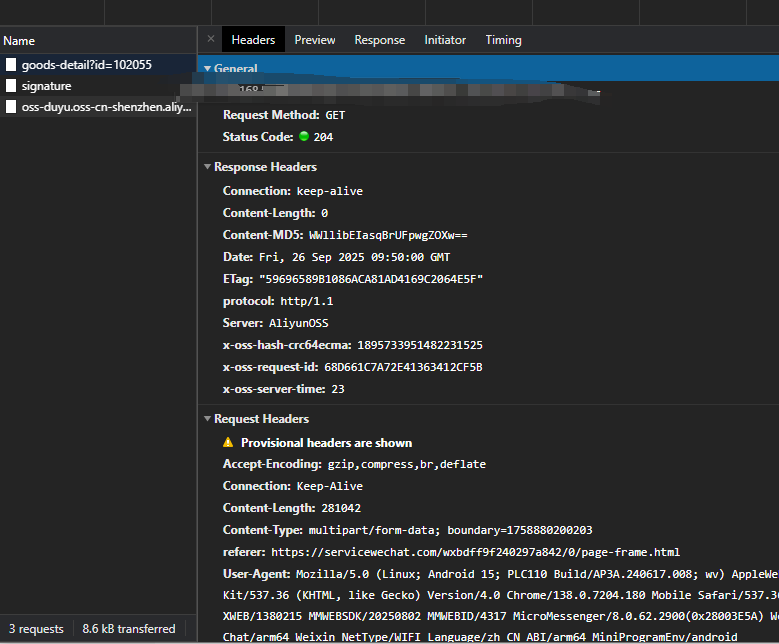Click the green status code indicator
Screen dimensions: 779x644
(304, 136)
